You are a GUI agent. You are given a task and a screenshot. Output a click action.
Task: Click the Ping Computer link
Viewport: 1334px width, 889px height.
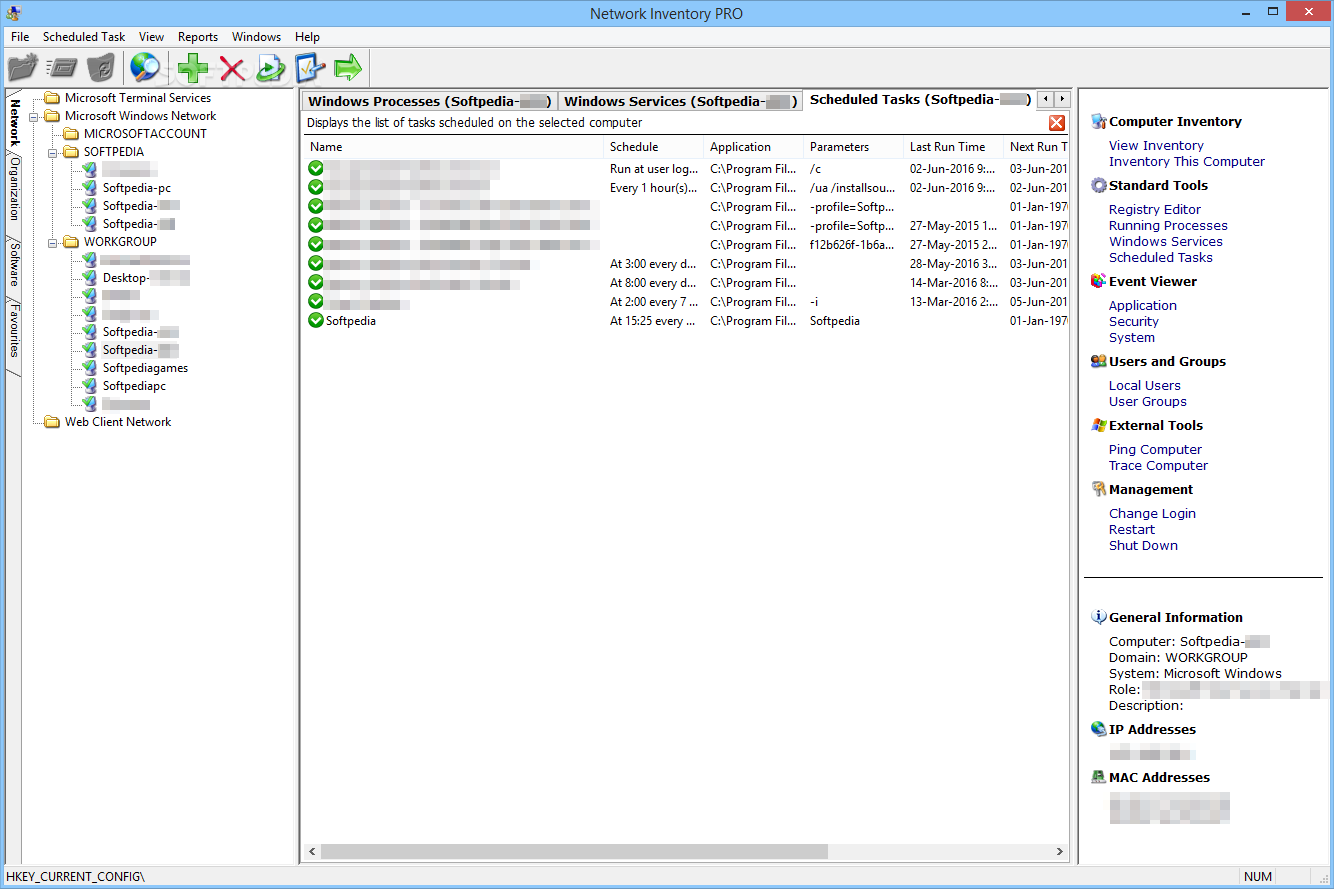click(1155, 449)
